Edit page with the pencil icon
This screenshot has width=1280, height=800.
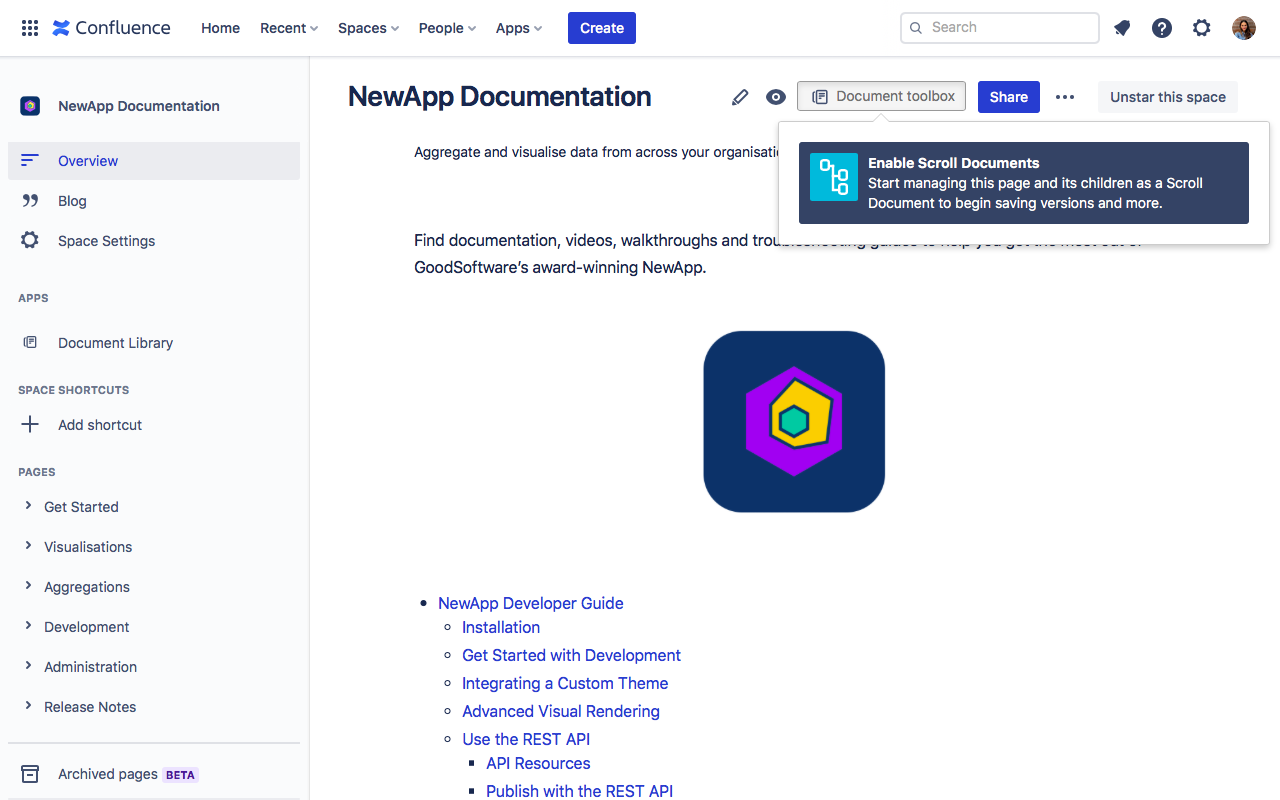[x=740, y=97]
